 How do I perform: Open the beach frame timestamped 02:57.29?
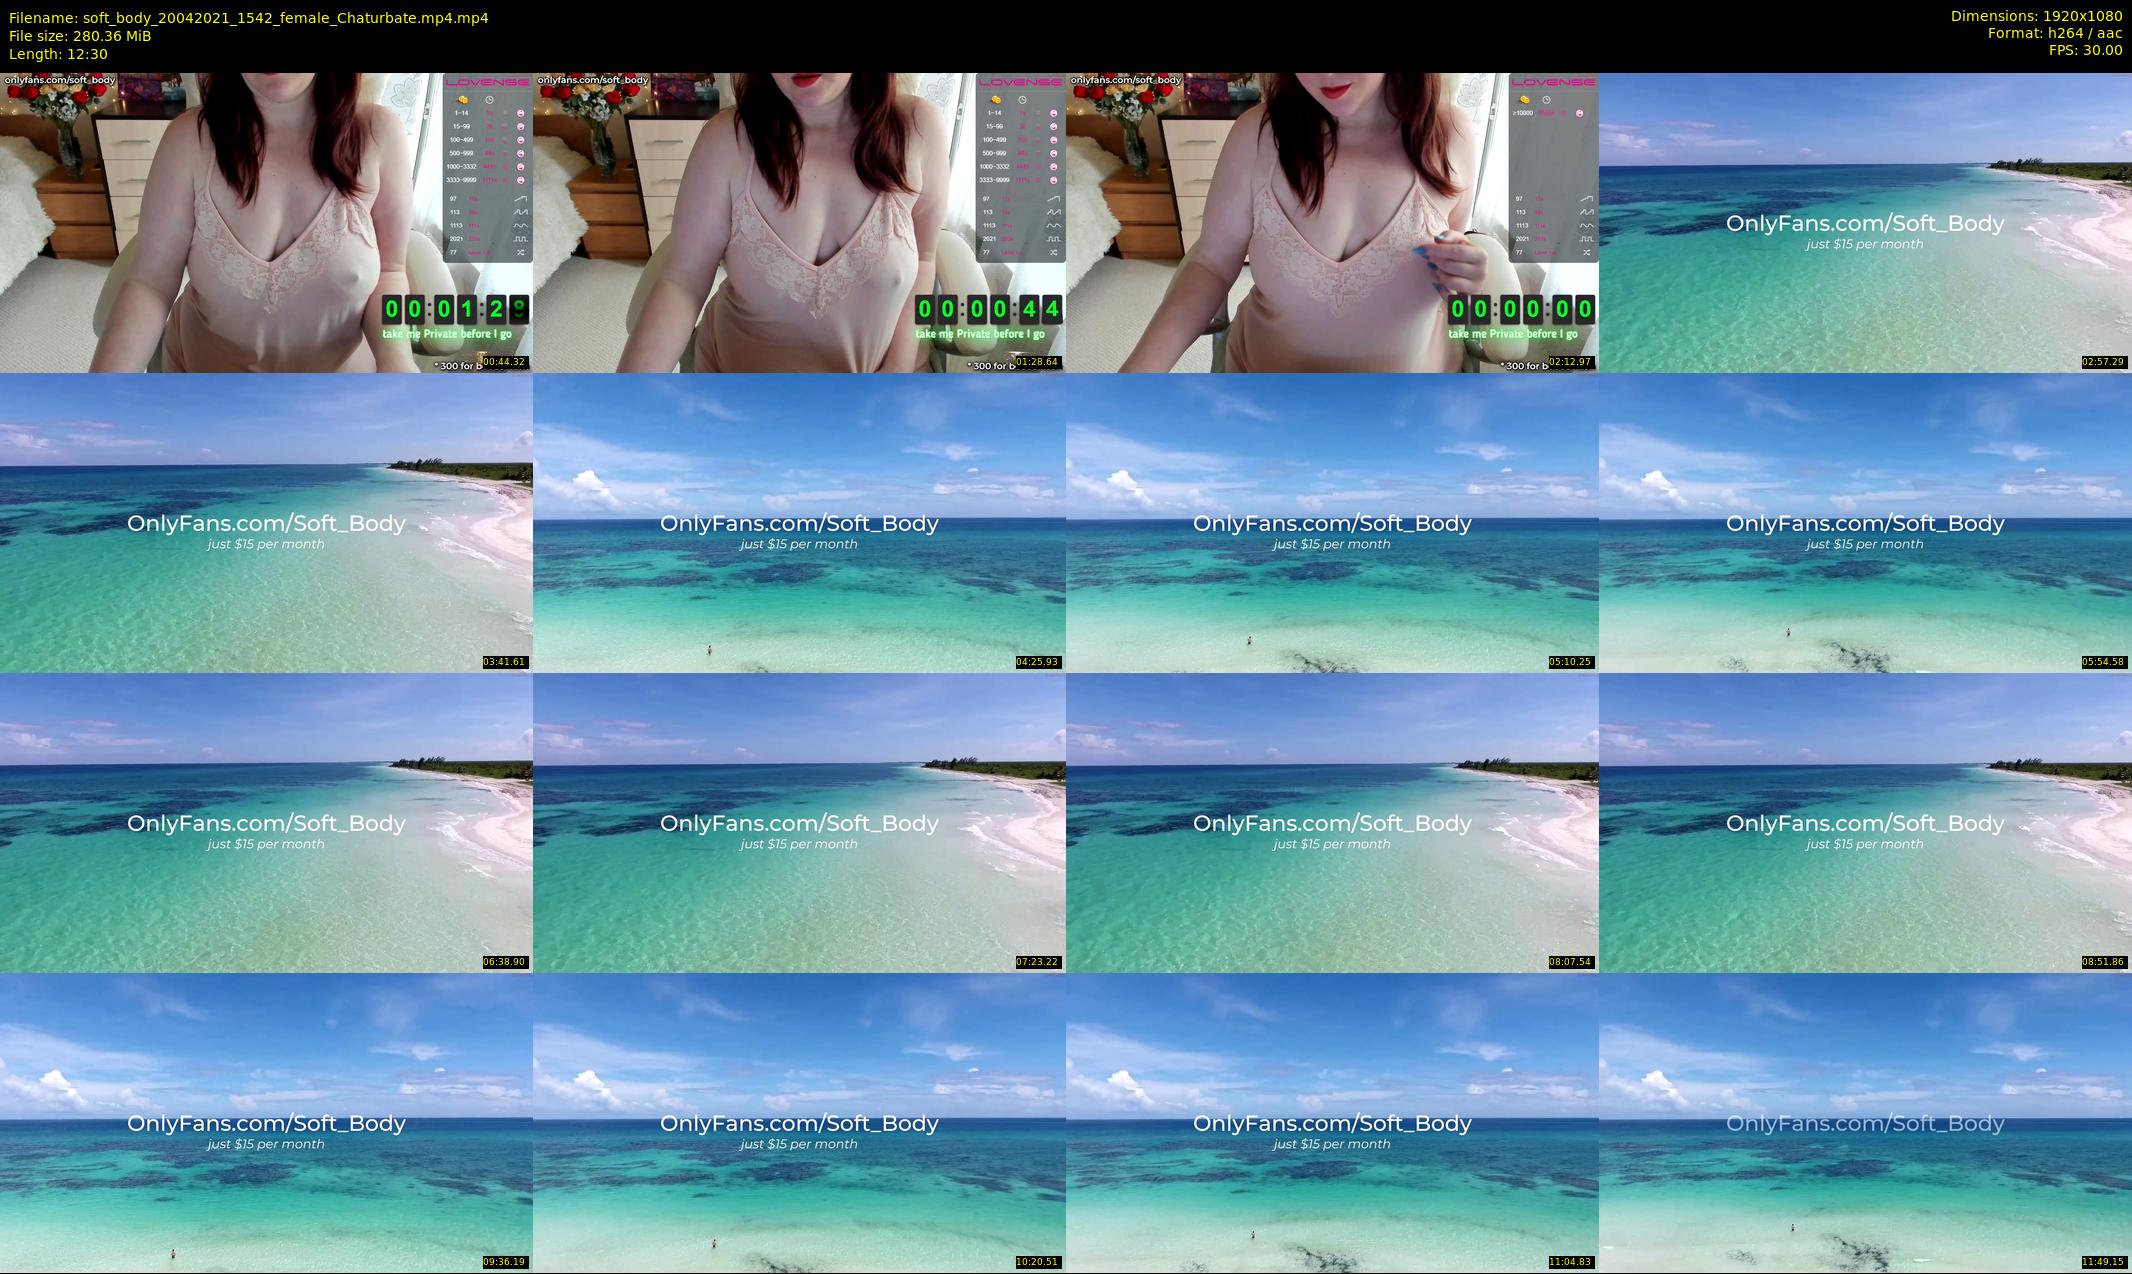click(x=1865, y=222)
